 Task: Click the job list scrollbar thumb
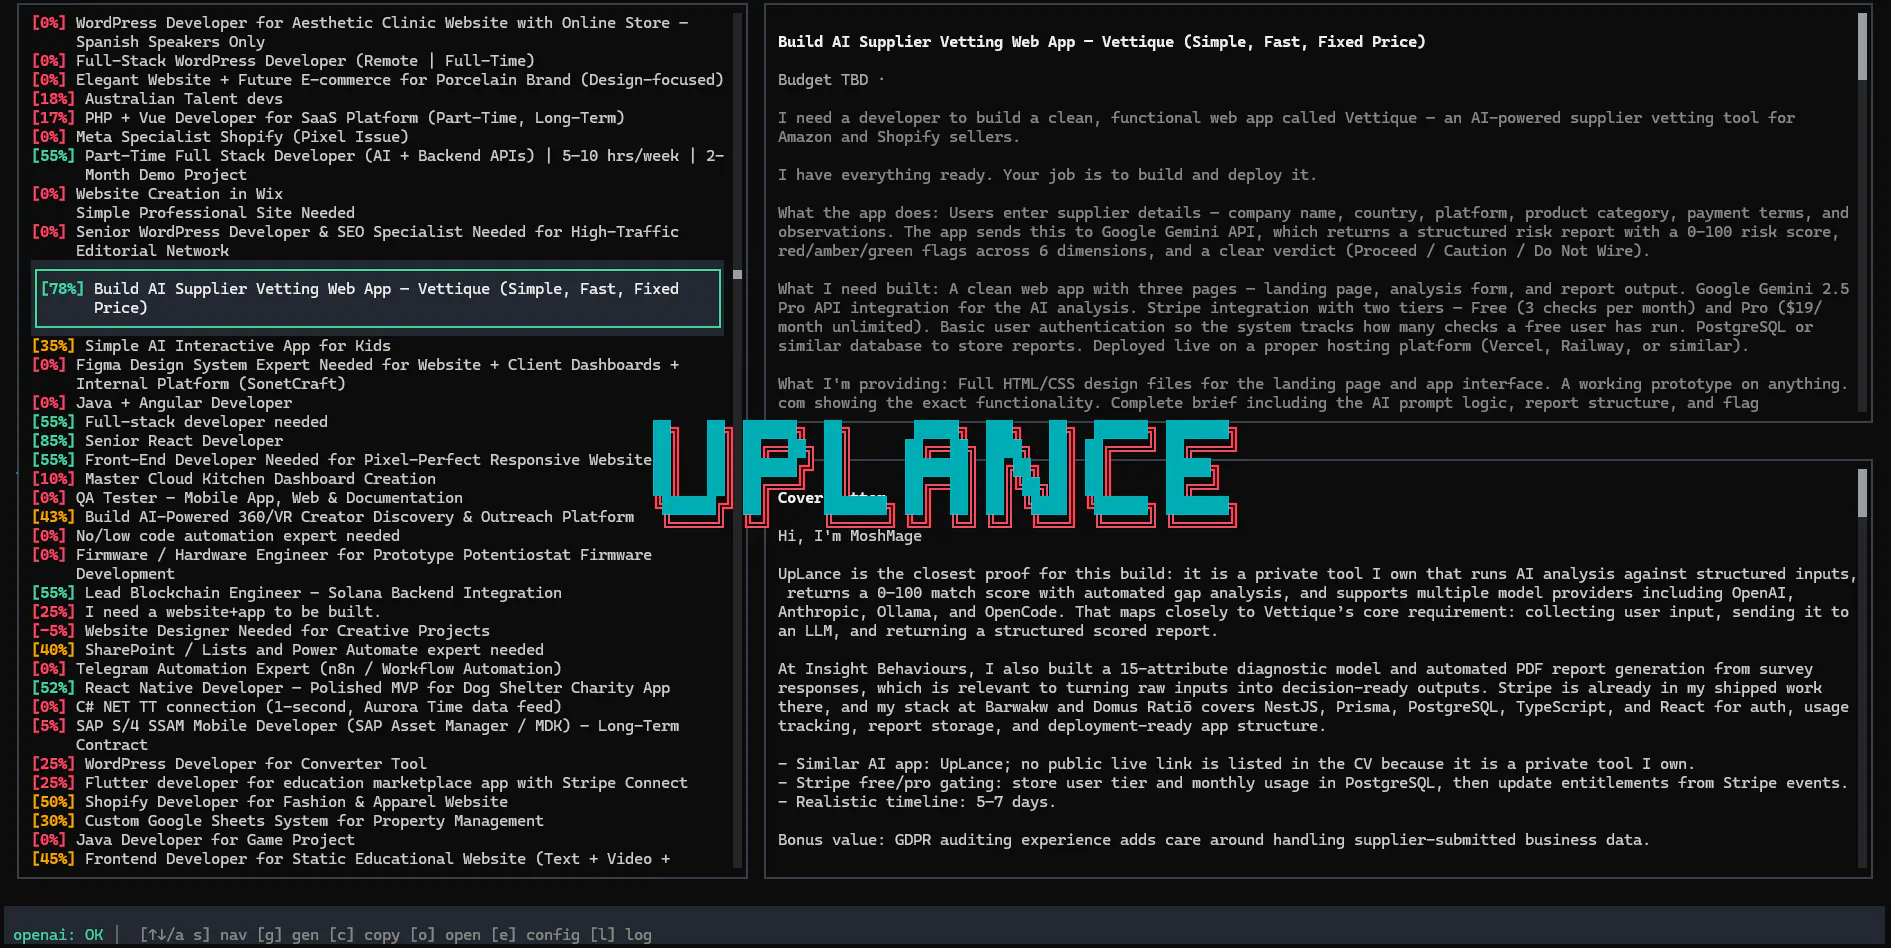737,274
